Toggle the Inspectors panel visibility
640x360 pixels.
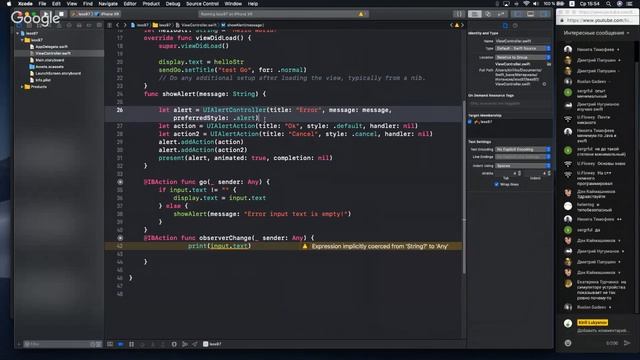544,14
